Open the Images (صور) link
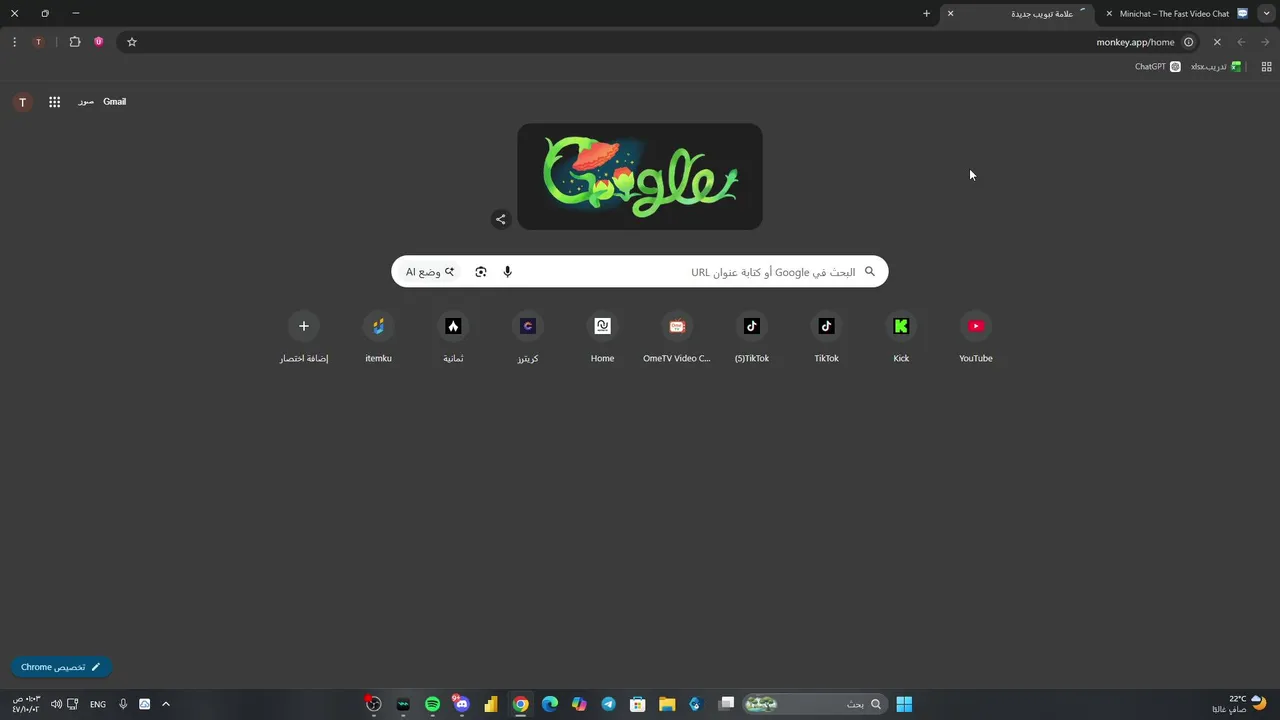 (86, 102)
